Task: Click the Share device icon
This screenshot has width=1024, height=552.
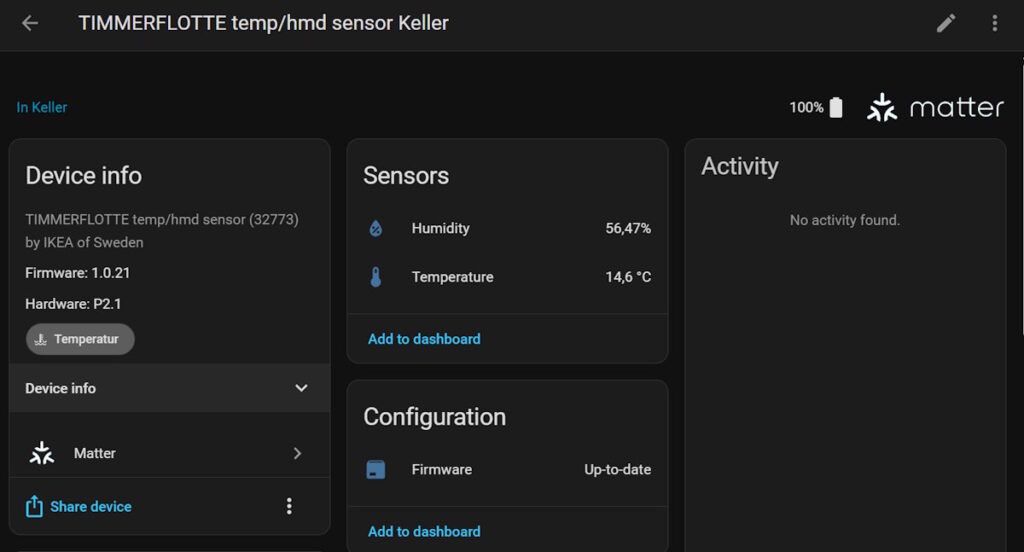Action: 34,506
